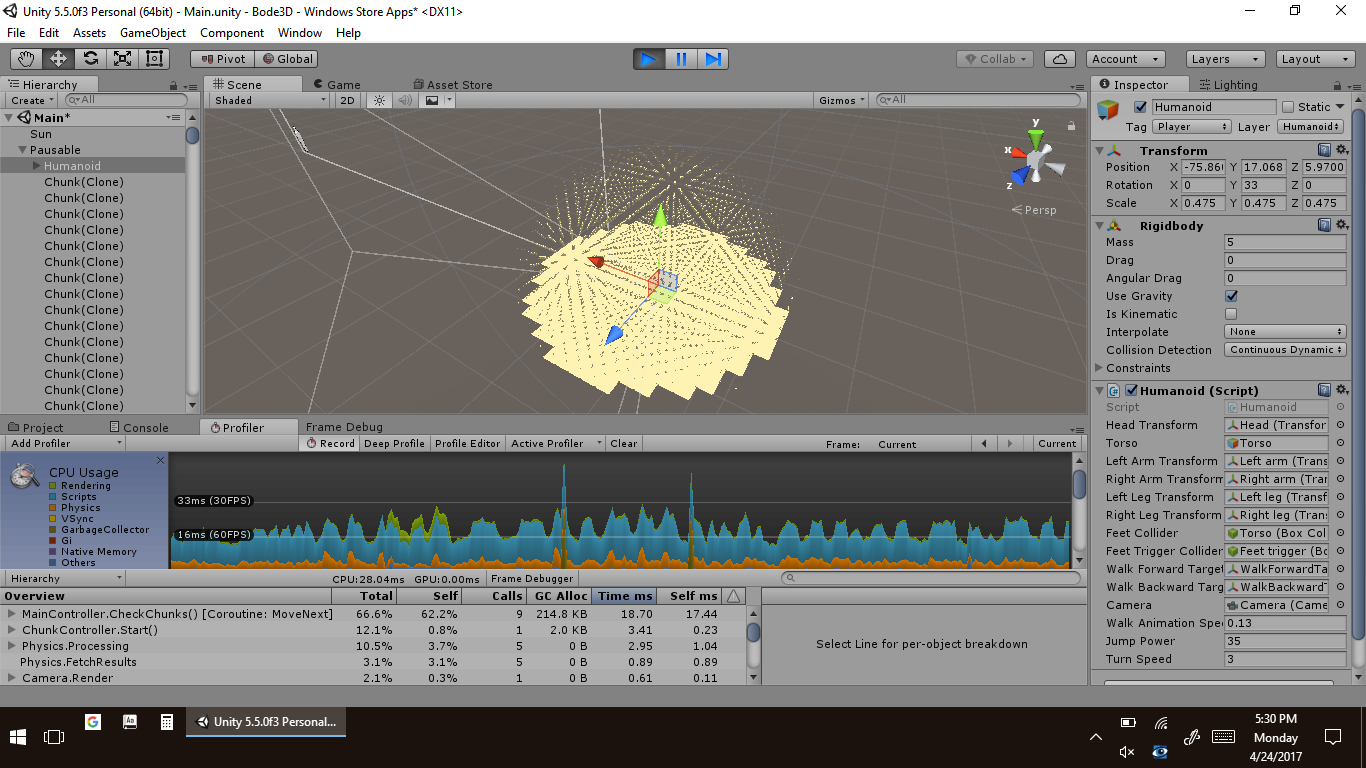
Task: Click the Scripts color swatch in CPU Usage
Action: 53,497
